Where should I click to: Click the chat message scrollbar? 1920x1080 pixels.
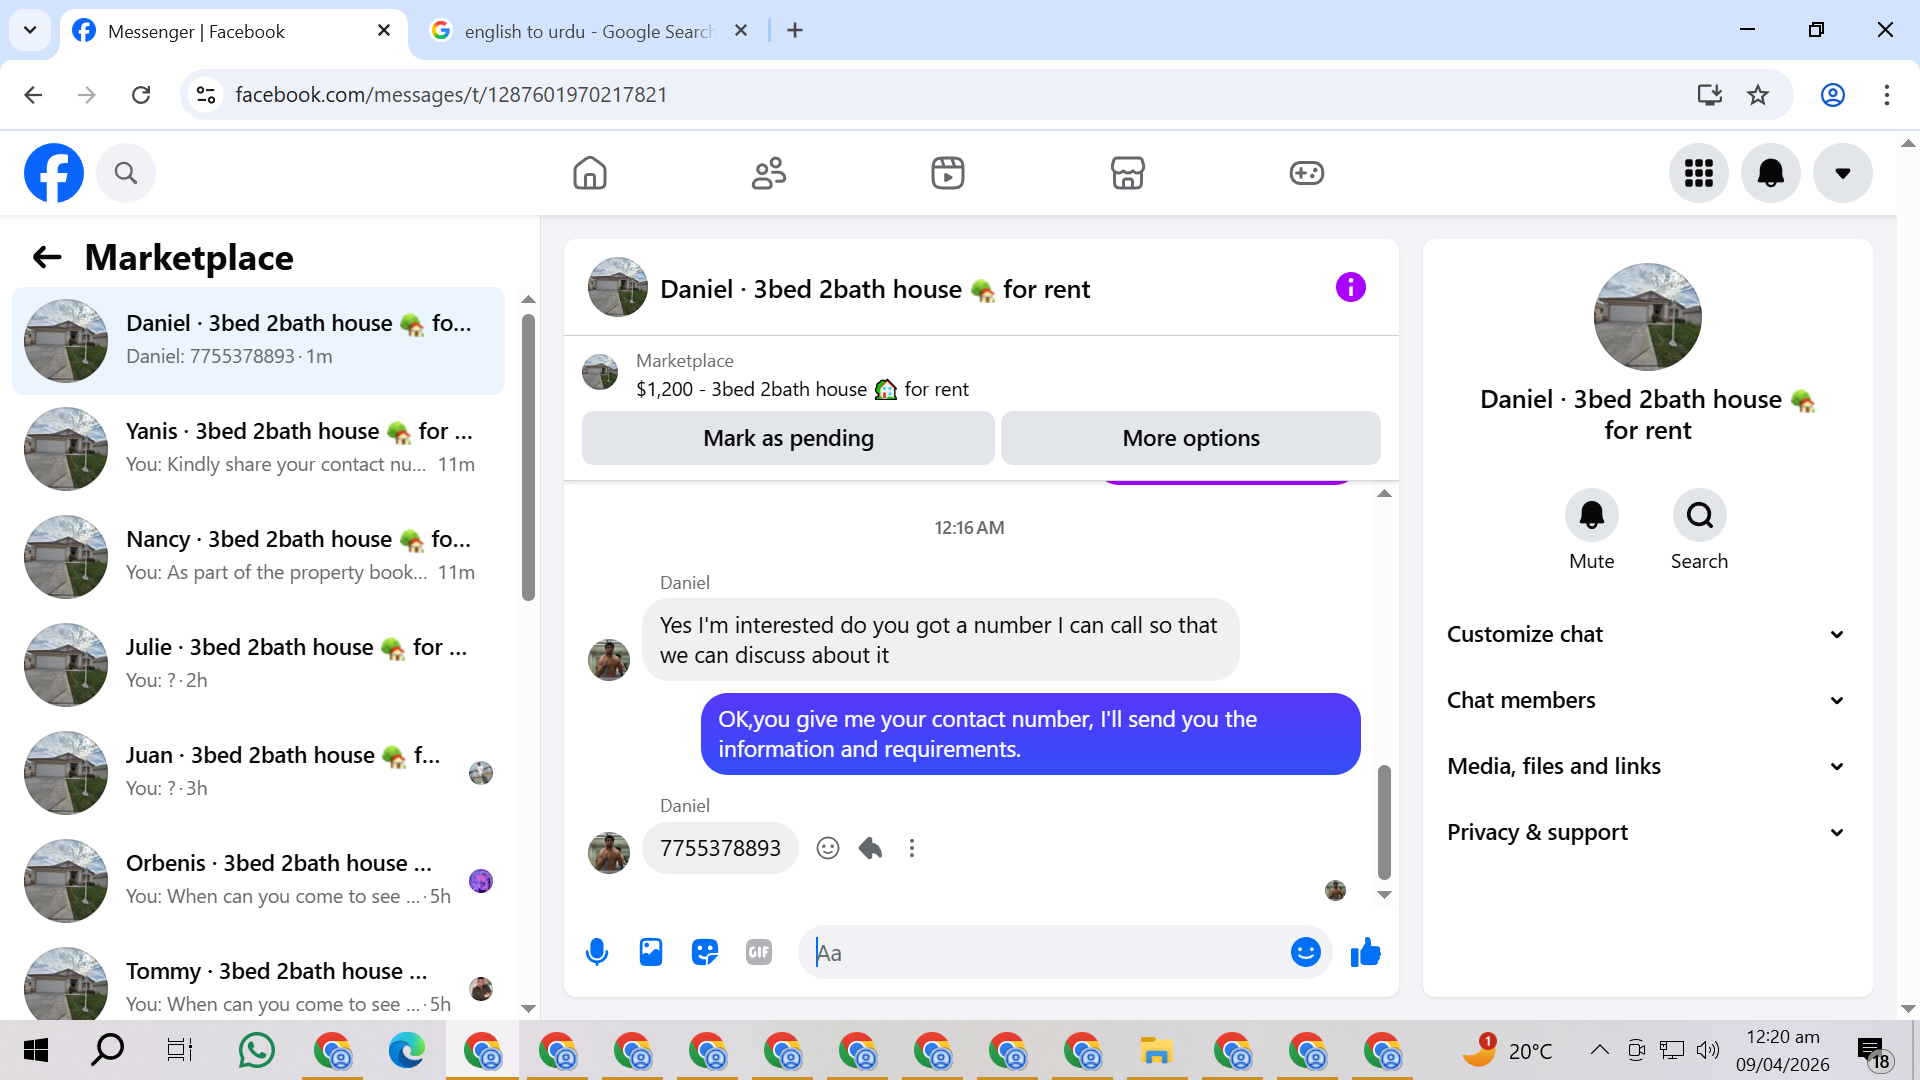coord(1384,820)
